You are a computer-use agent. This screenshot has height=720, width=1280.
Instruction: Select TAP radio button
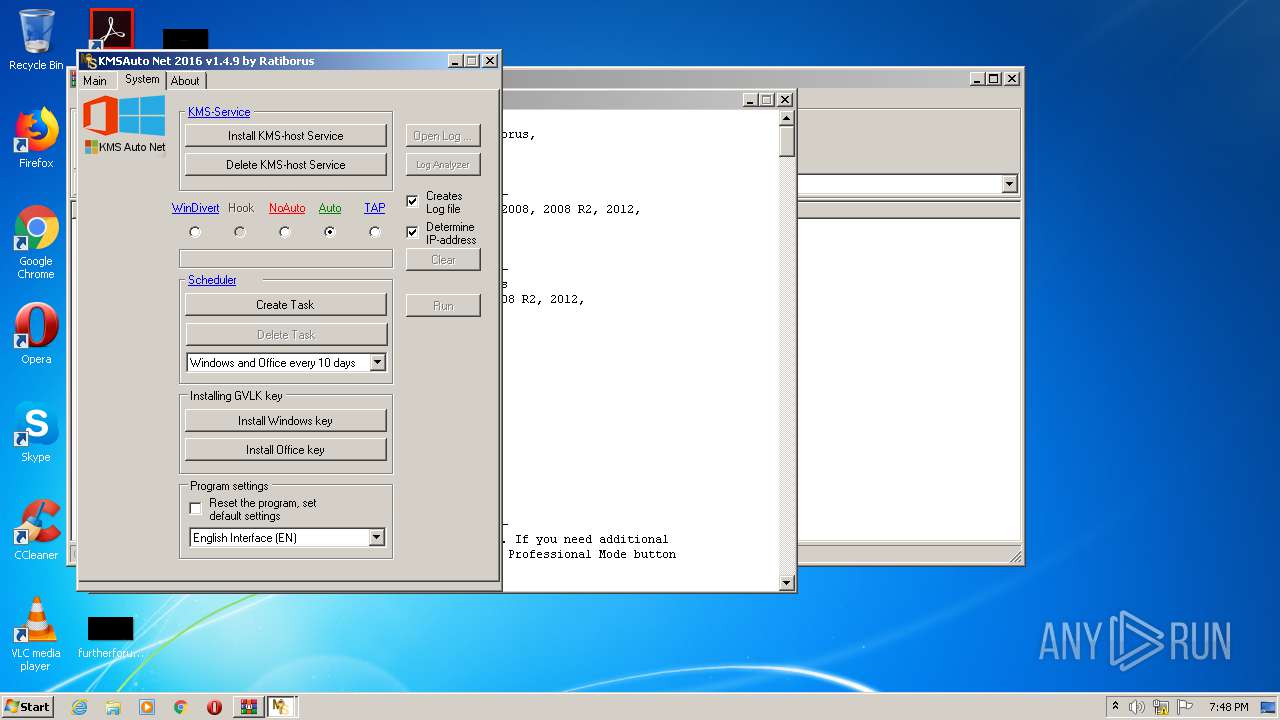point(375,232)
